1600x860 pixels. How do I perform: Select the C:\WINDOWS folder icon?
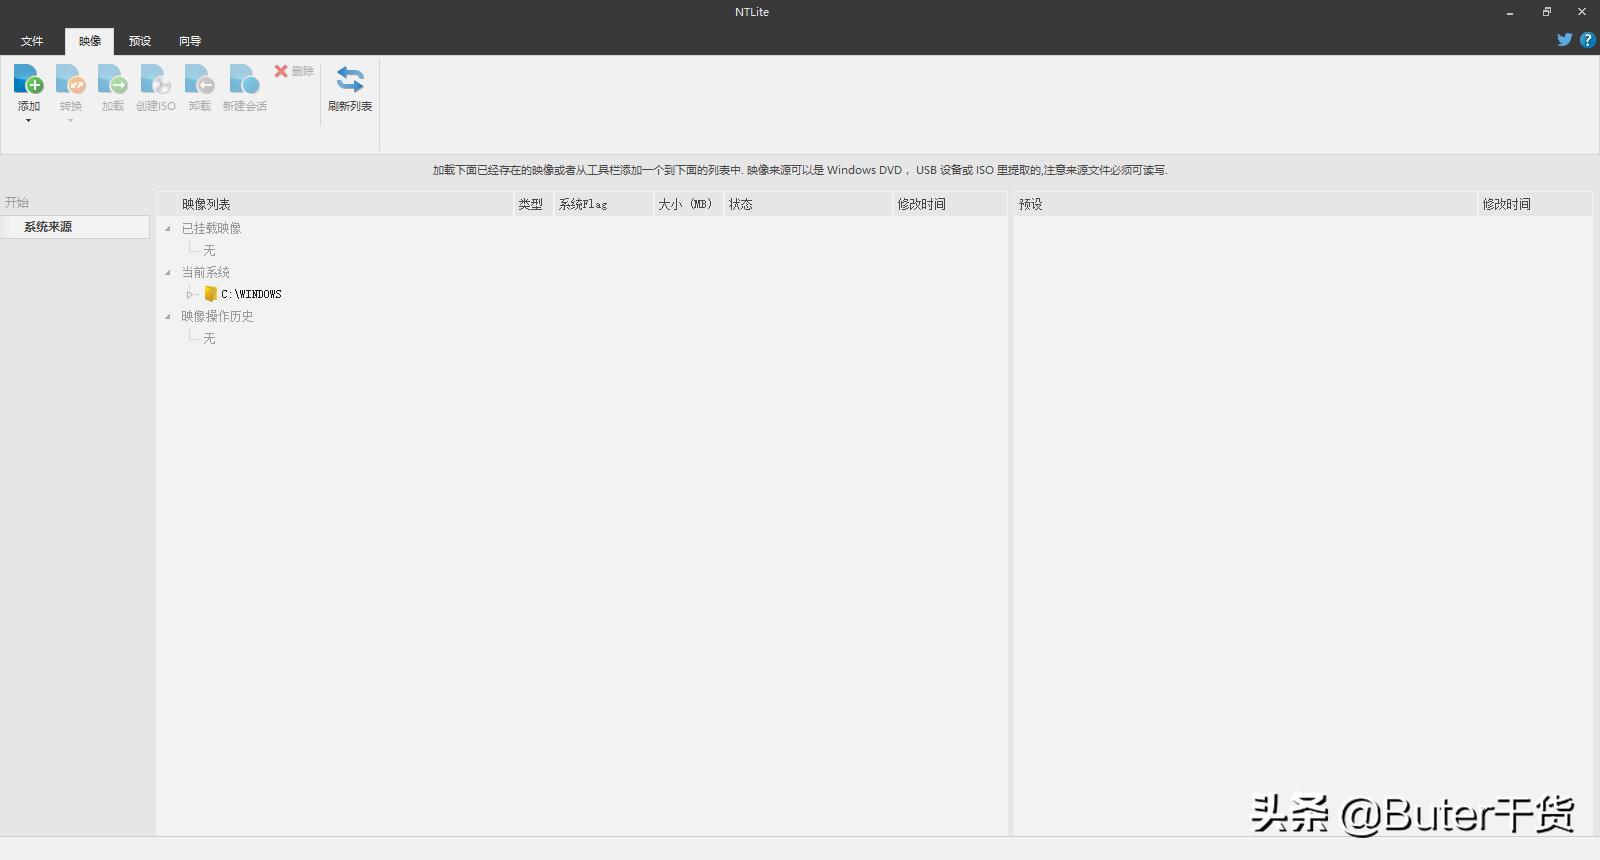coord(210,294)
